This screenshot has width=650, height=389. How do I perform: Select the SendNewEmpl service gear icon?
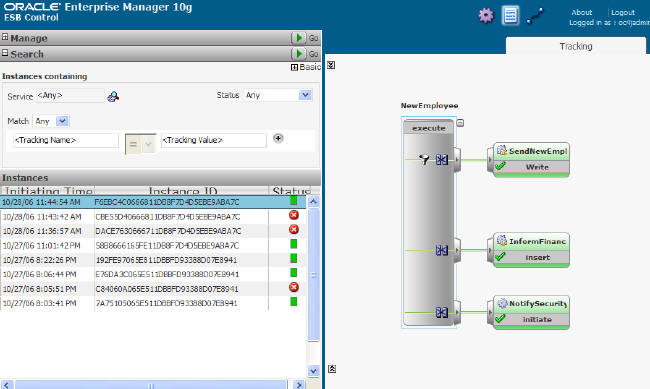tap(502, 151)
